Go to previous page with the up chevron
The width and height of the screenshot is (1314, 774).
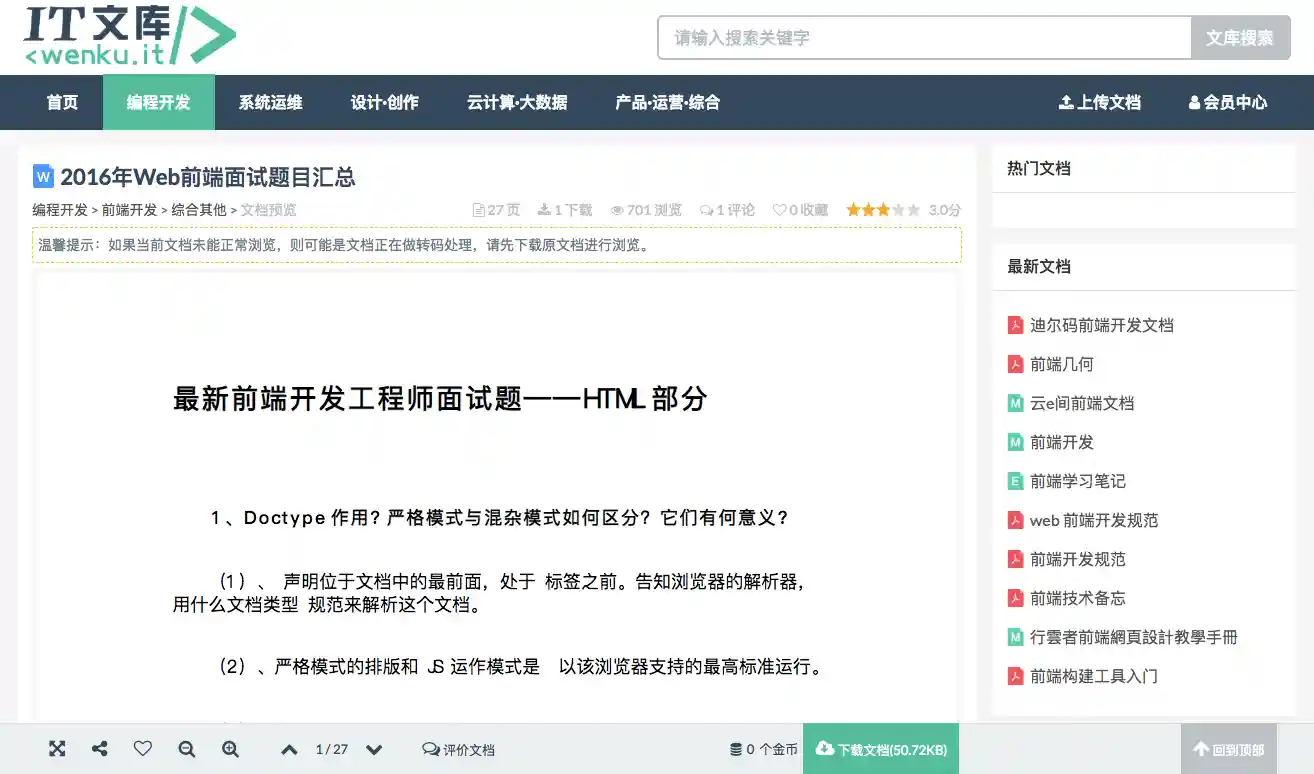(289, 748)
